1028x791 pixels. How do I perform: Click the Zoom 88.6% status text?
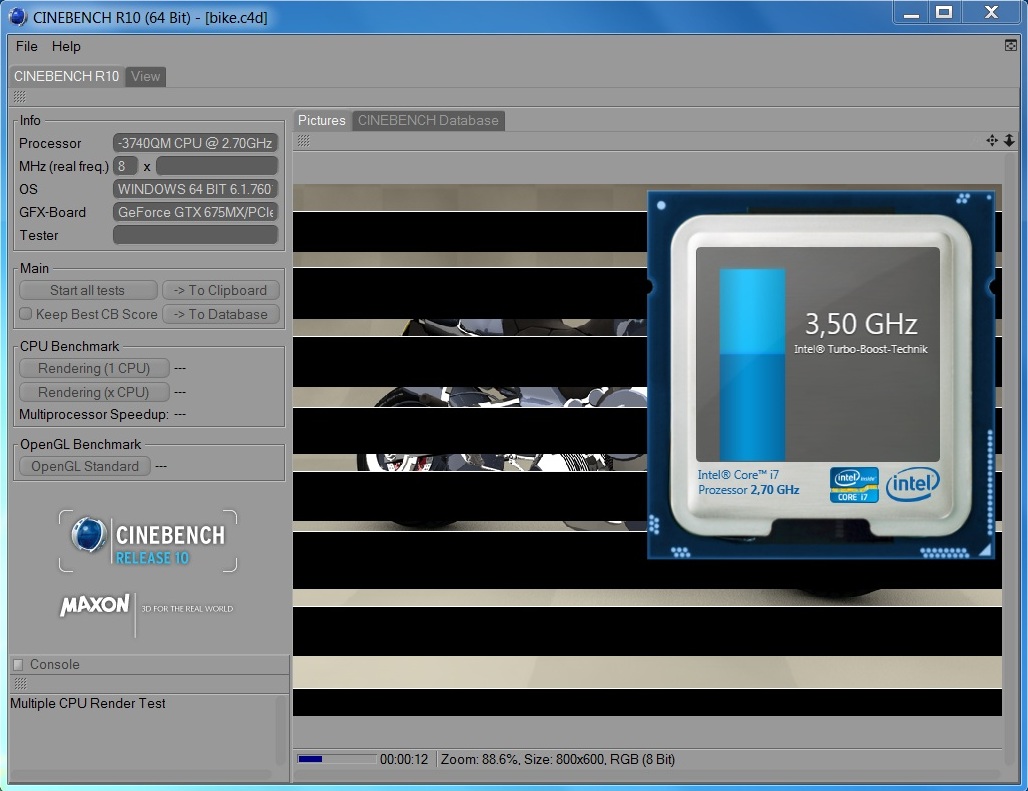pos(479,760)
